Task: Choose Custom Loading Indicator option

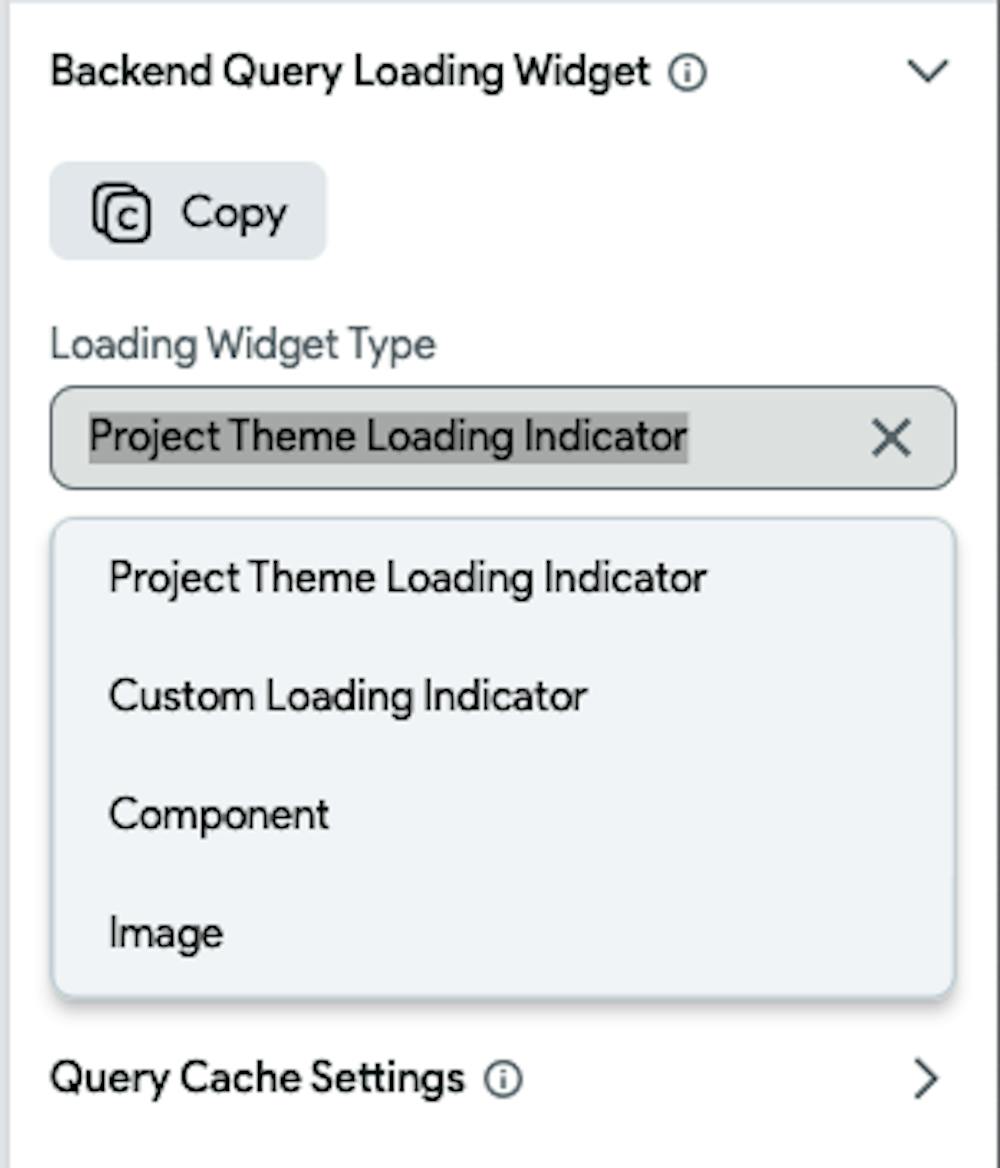Action: pos(347,696)
